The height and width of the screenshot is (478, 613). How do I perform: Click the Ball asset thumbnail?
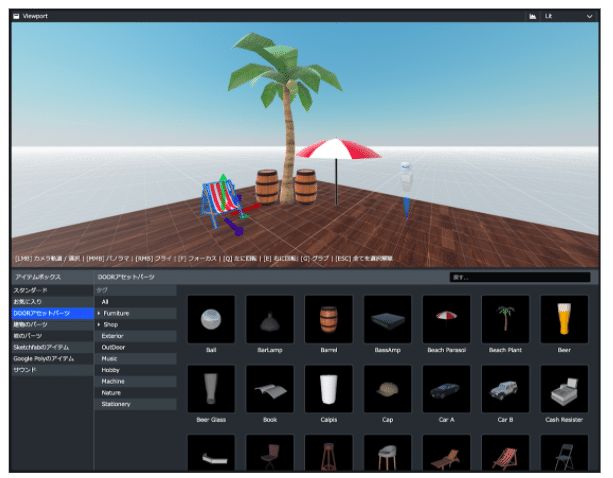click(x=211, y=319)
